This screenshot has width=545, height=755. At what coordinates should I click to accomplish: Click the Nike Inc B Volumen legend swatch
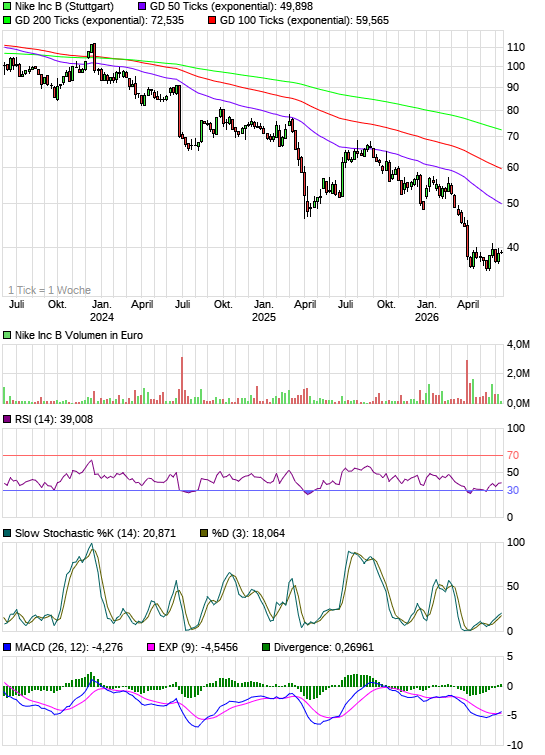pyautogui.click(x=7, y=336)
